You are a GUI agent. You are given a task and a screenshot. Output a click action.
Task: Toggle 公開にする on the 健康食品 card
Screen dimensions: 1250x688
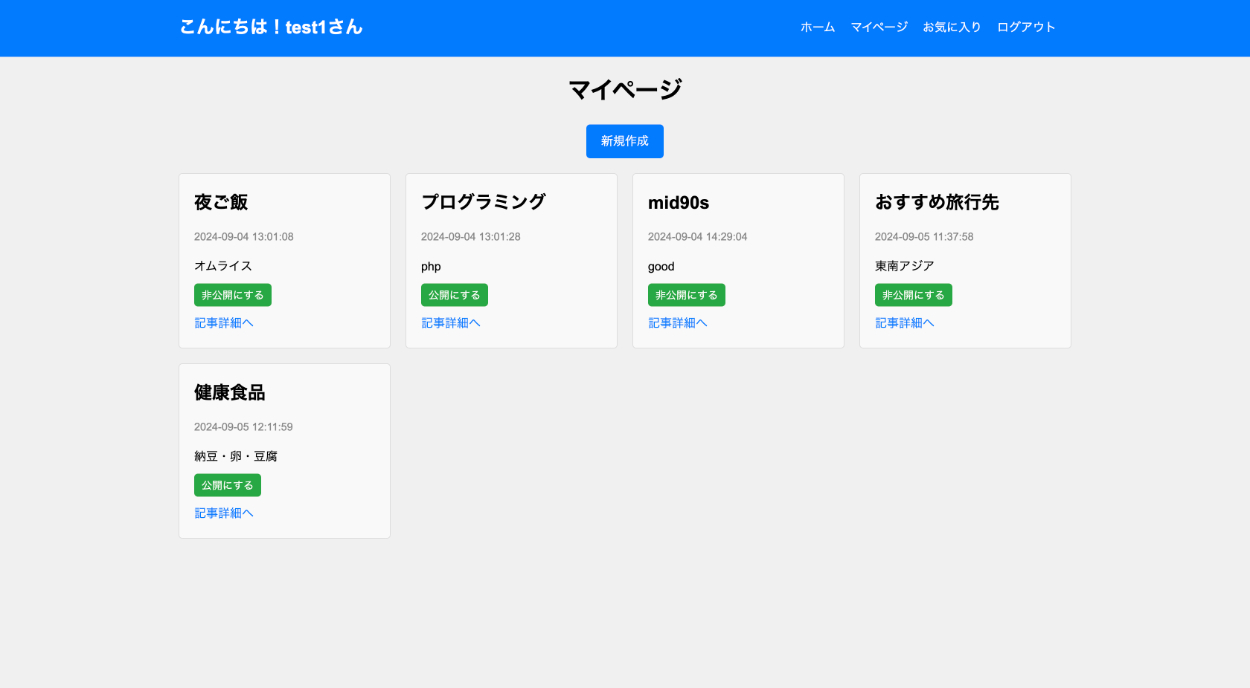tap(227, 485)
